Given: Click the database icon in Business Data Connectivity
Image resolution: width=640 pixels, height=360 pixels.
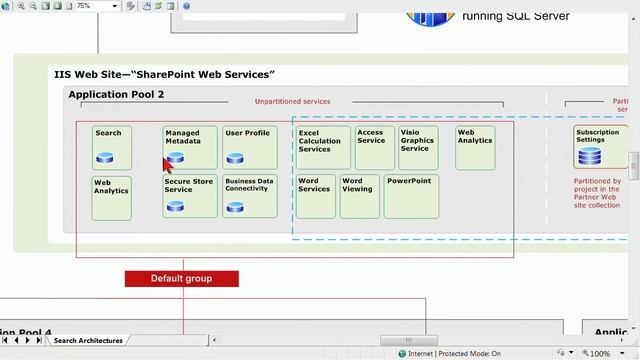Looking at the screenshot, I should tap(235, 207).
